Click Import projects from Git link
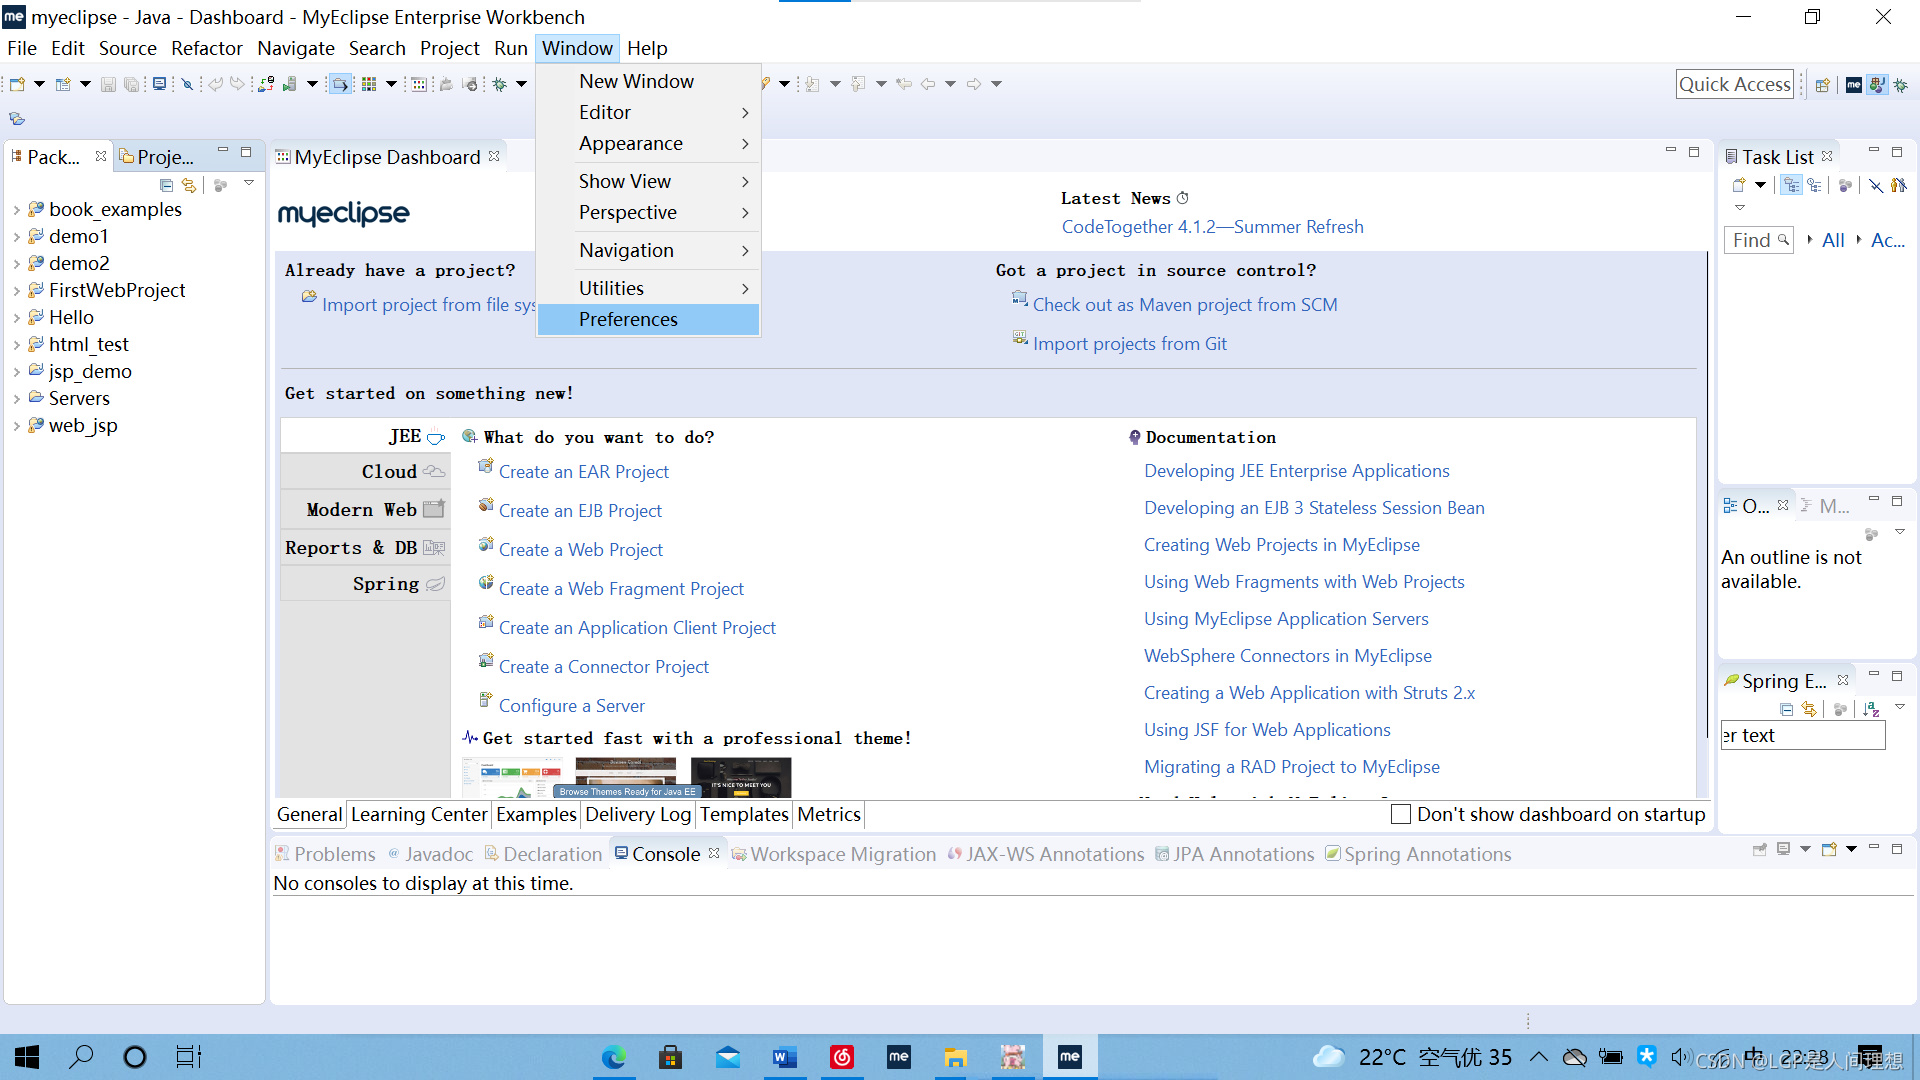The height and width of the screenshot is (1080, 1920). click(x=1129, y=343)
